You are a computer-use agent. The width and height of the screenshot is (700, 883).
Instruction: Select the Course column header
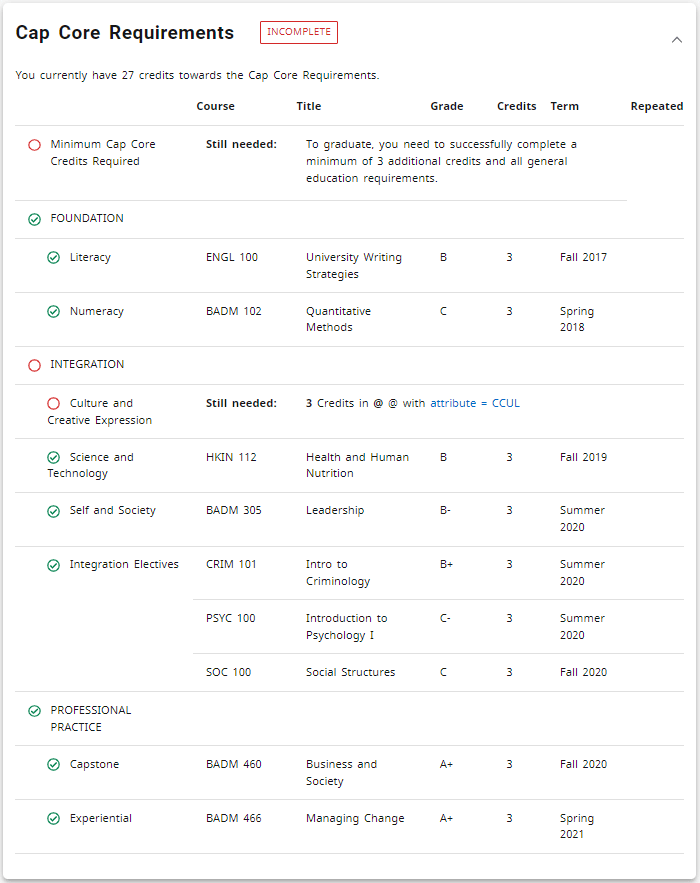coord(215,106)
